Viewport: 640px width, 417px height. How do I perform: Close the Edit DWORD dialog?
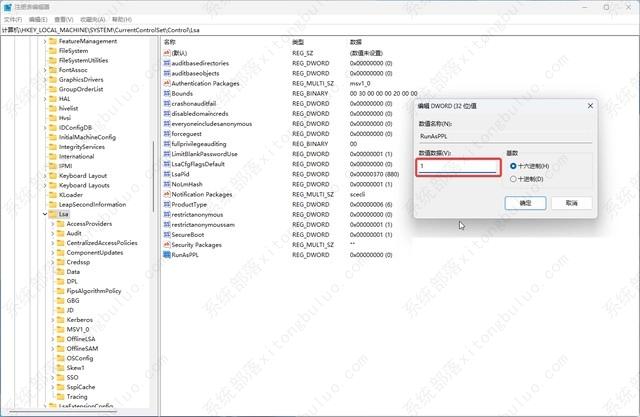[590, 106]
